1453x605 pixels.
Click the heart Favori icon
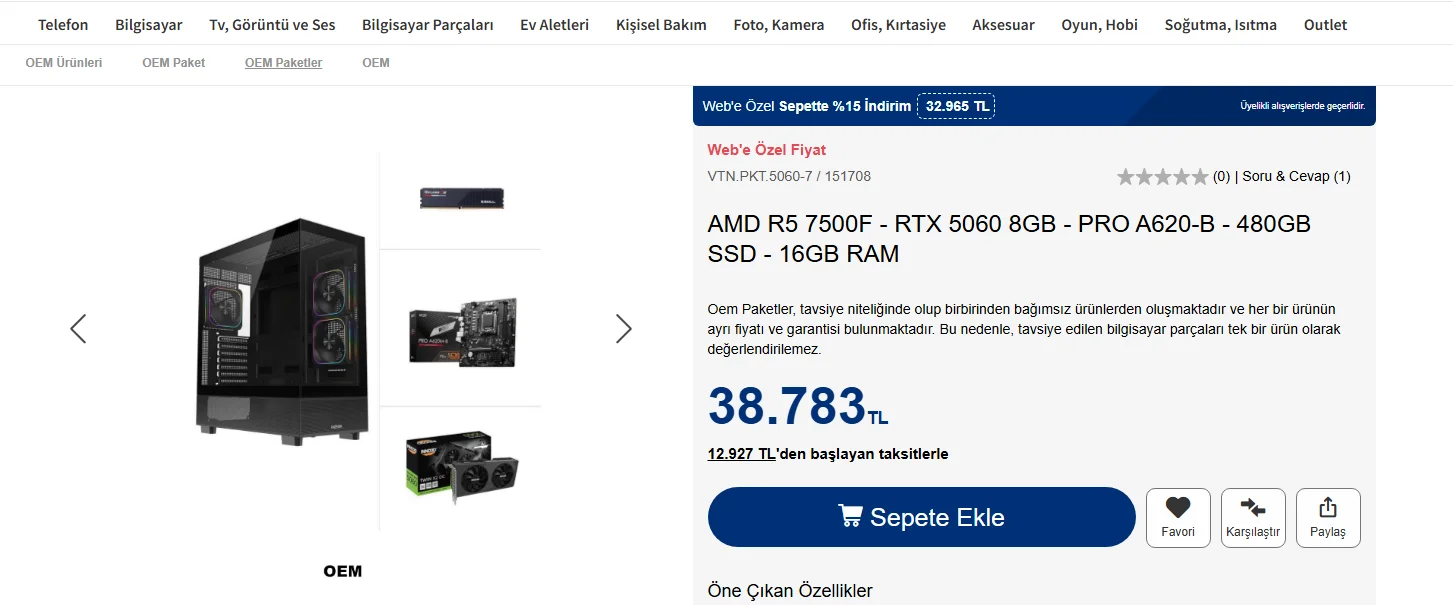(1178, 507)
